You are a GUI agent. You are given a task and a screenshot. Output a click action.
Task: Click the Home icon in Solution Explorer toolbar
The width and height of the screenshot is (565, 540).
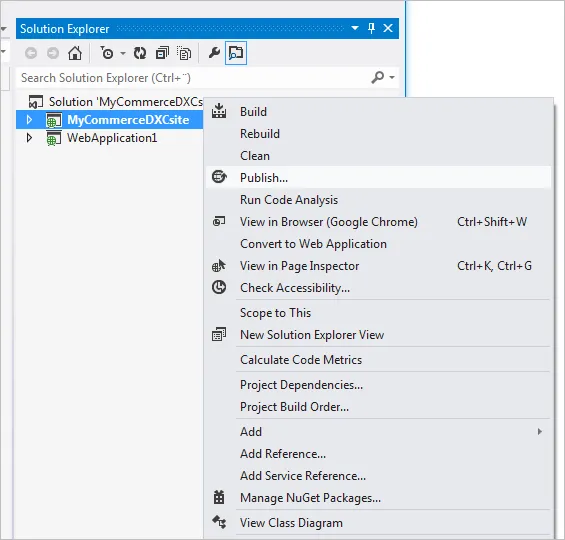75,53
